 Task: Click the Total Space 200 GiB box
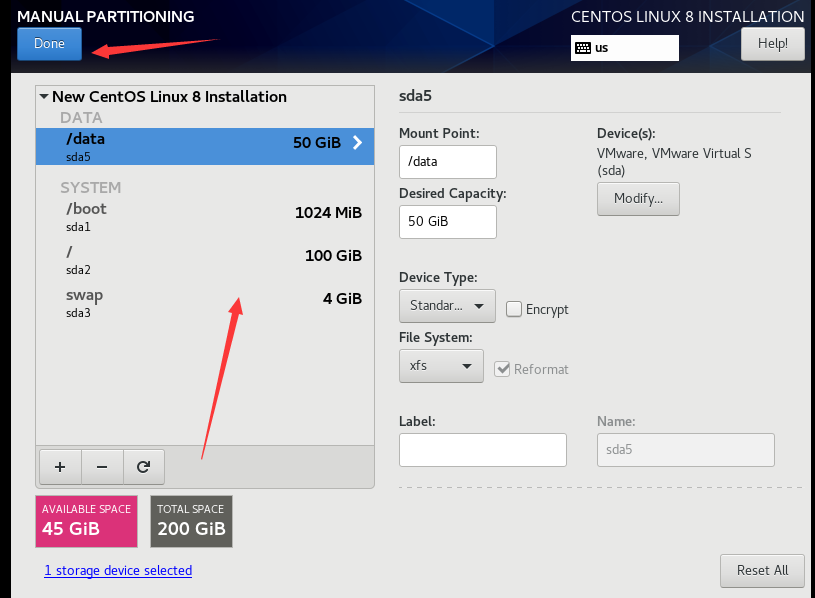coord(191,521)
